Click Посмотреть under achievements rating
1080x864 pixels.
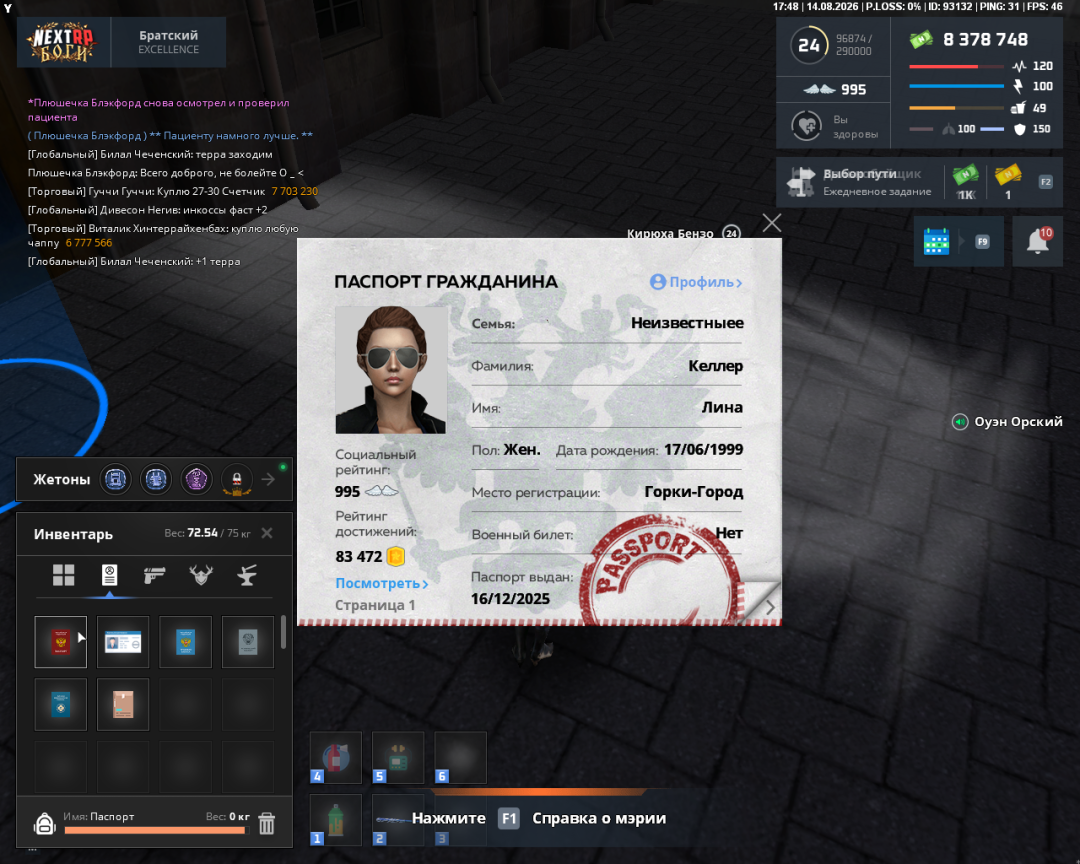point(382,584)
